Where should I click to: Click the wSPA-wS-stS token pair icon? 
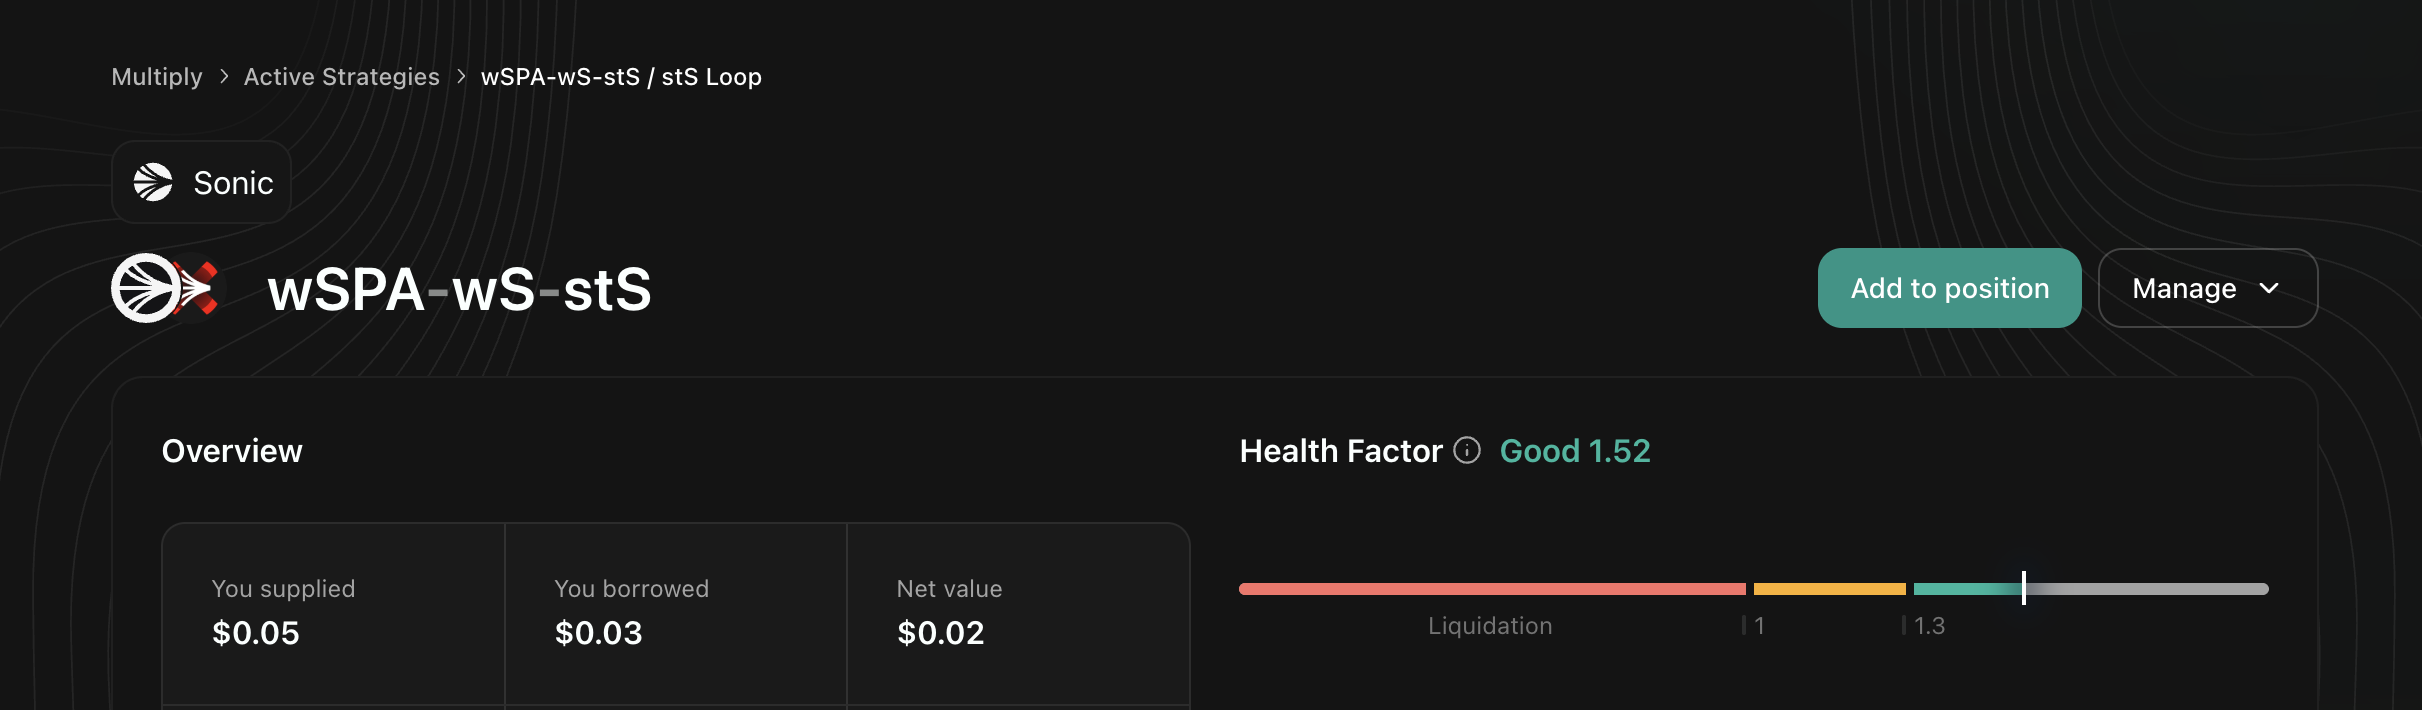coord(165,289)
